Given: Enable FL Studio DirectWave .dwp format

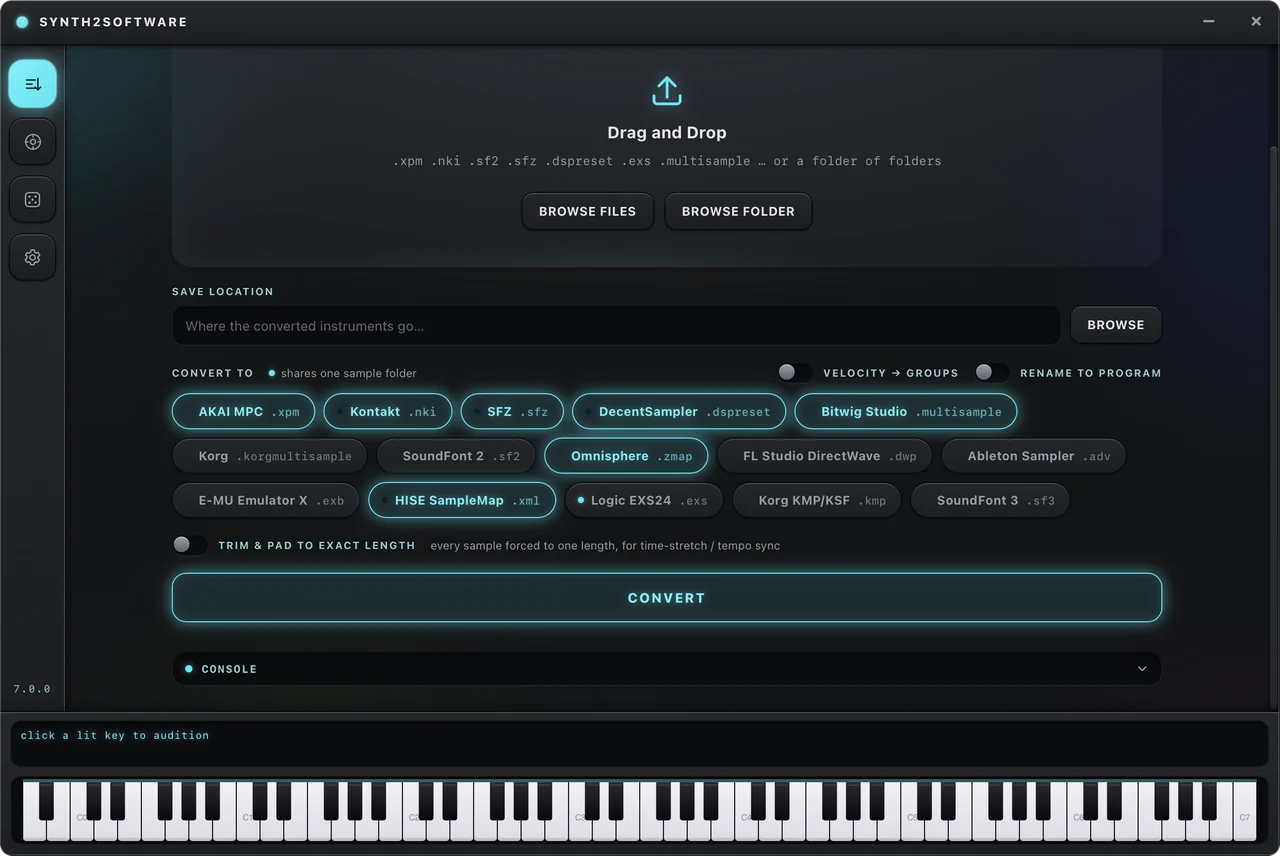Looking at the screenshot, I should click(x=825, y=456).
